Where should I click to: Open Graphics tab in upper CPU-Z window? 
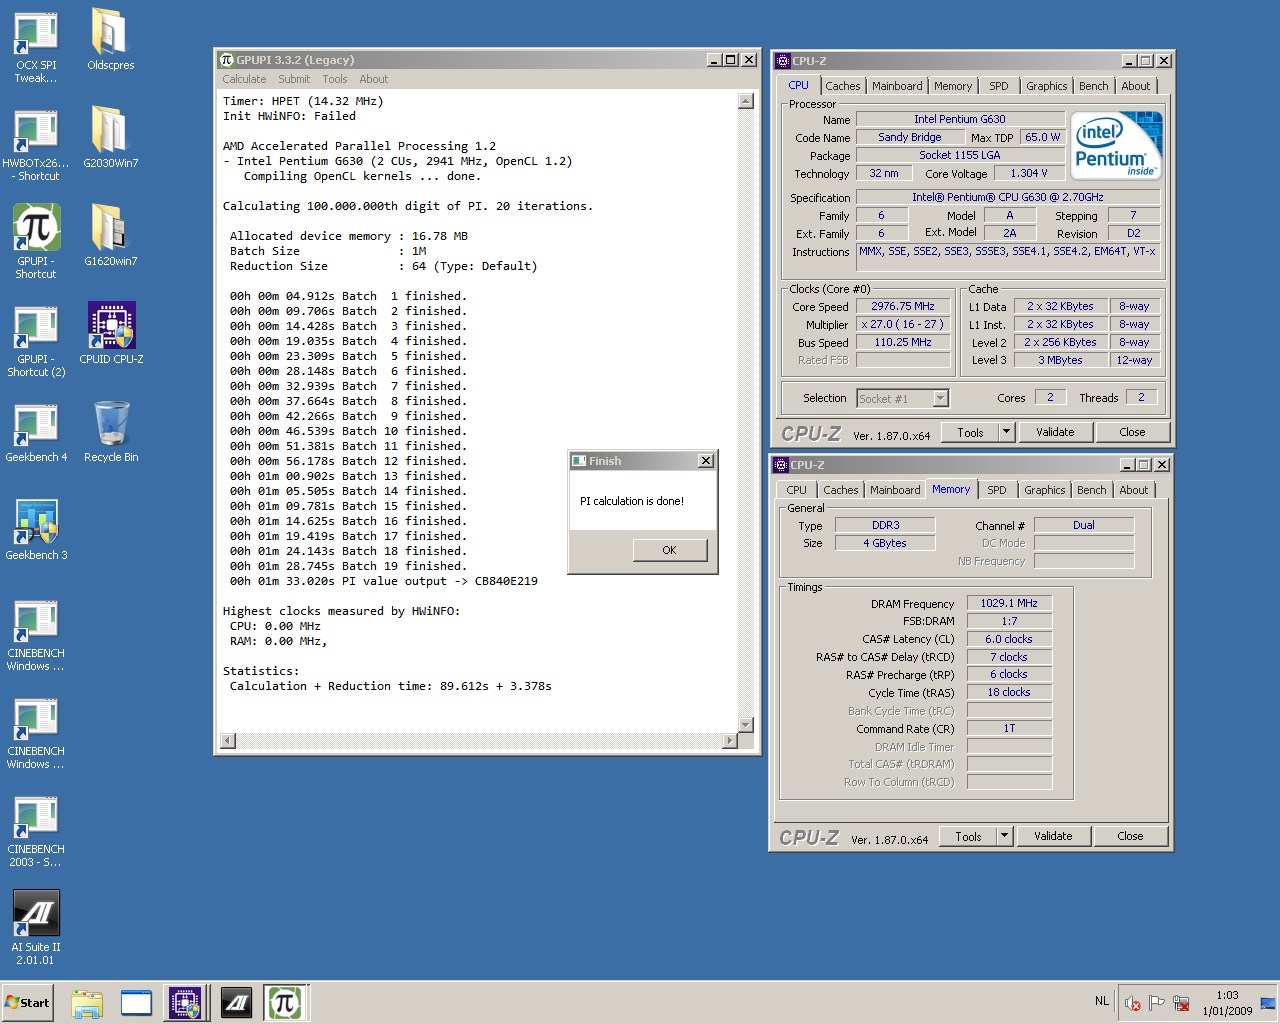click(1047, 86)
